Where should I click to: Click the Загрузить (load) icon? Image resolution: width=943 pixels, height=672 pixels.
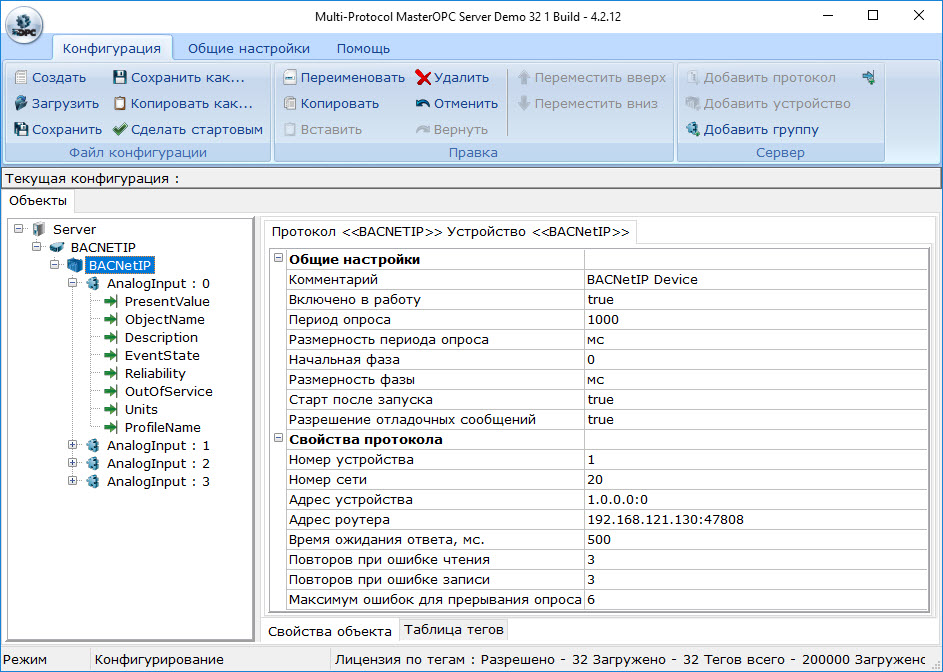pos(21,103)
